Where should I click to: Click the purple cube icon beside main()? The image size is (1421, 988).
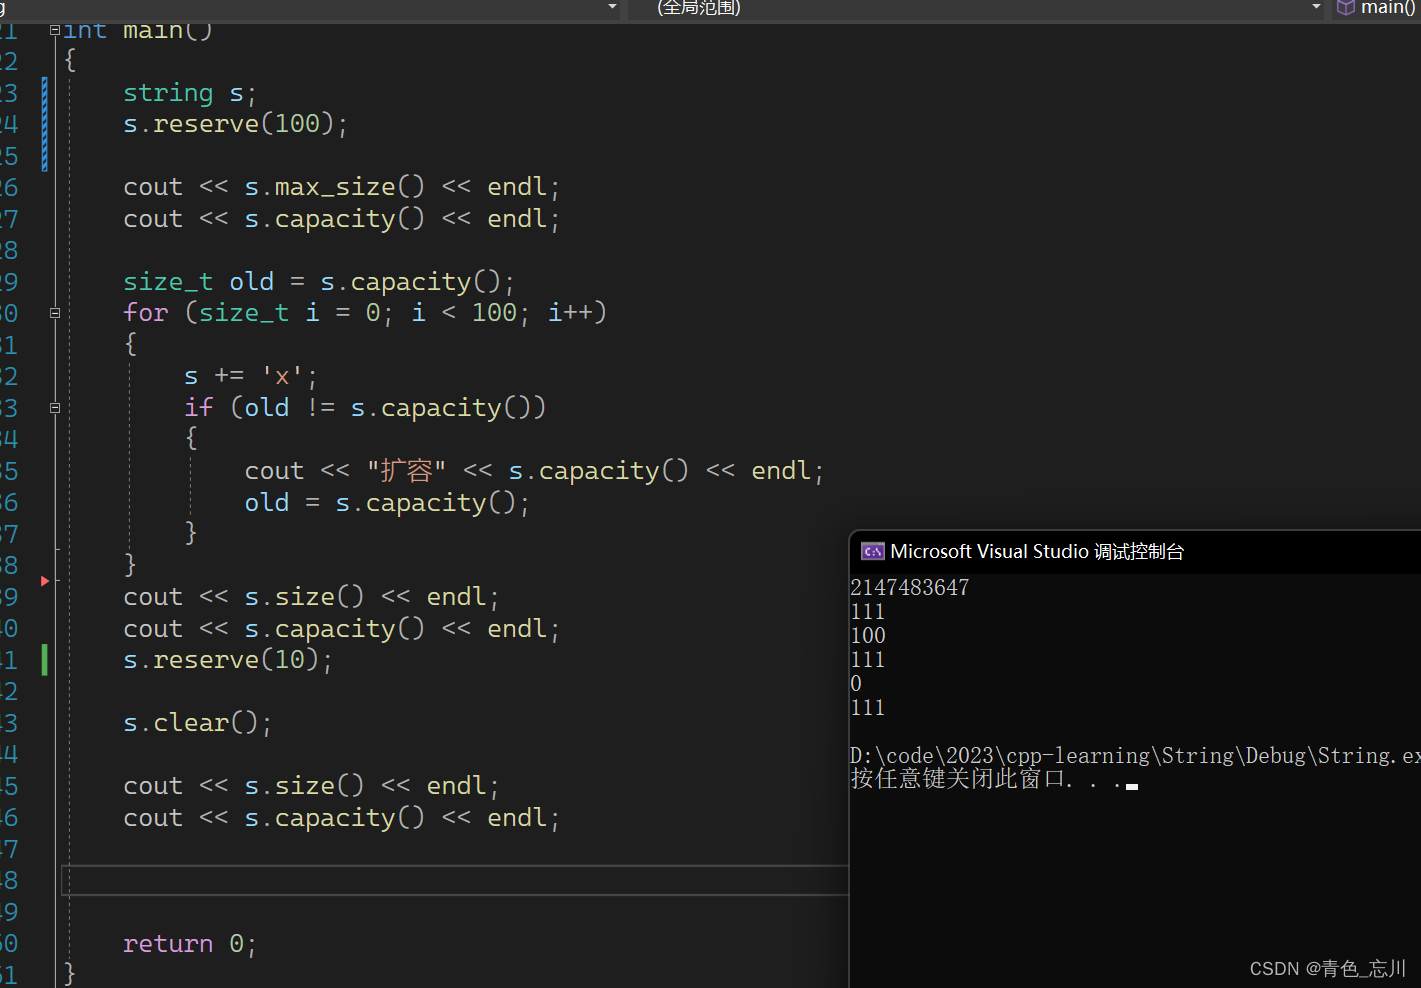point(1346,8)
